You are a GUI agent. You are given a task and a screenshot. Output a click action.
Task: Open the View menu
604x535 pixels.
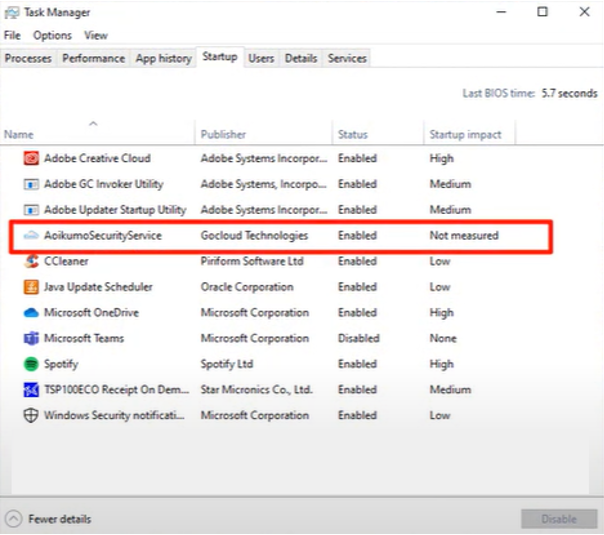point(96,35)
